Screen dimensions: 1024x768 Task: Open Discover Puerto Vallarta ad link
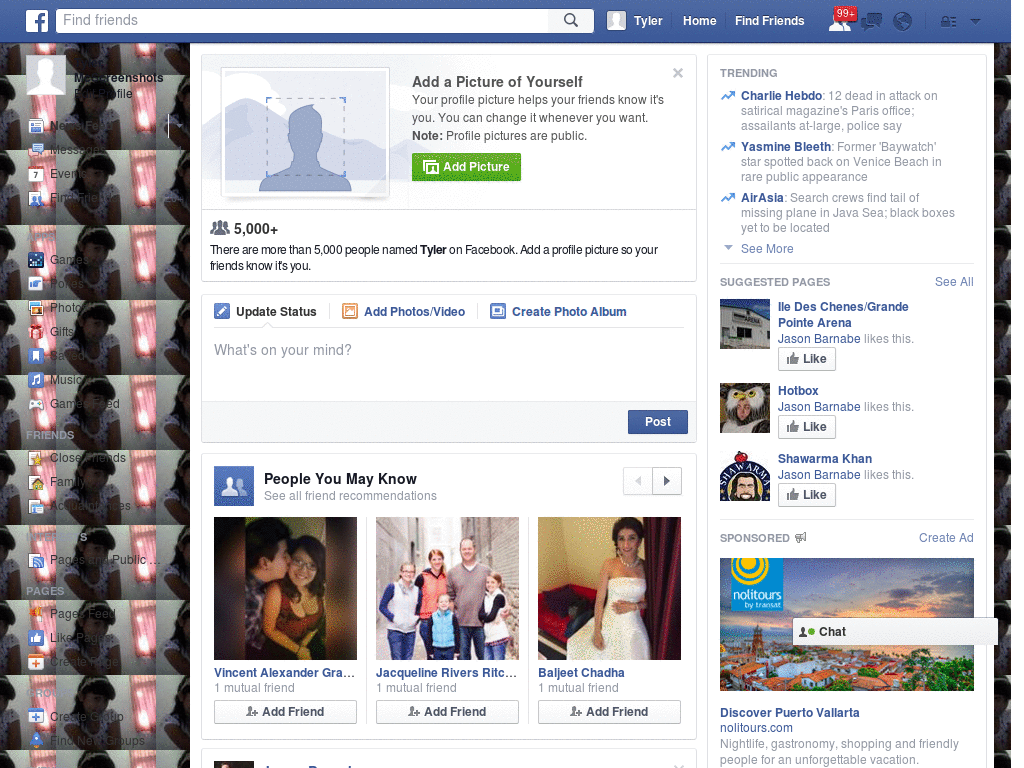click(790, 712)
